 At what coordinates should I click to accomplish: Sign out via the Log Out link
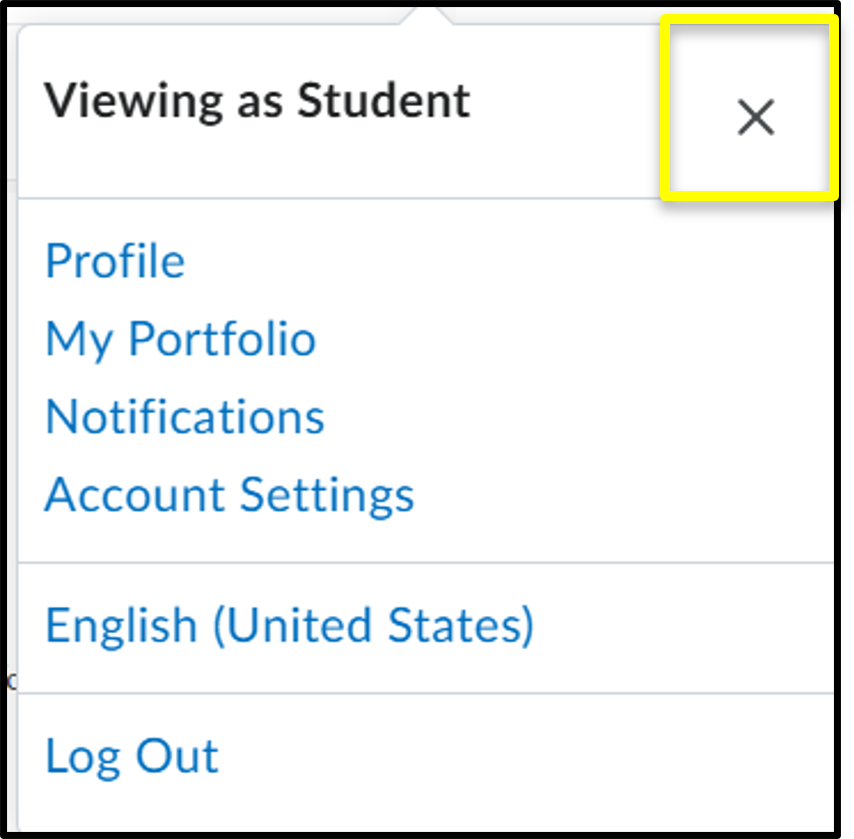click(x=132, y=756)
